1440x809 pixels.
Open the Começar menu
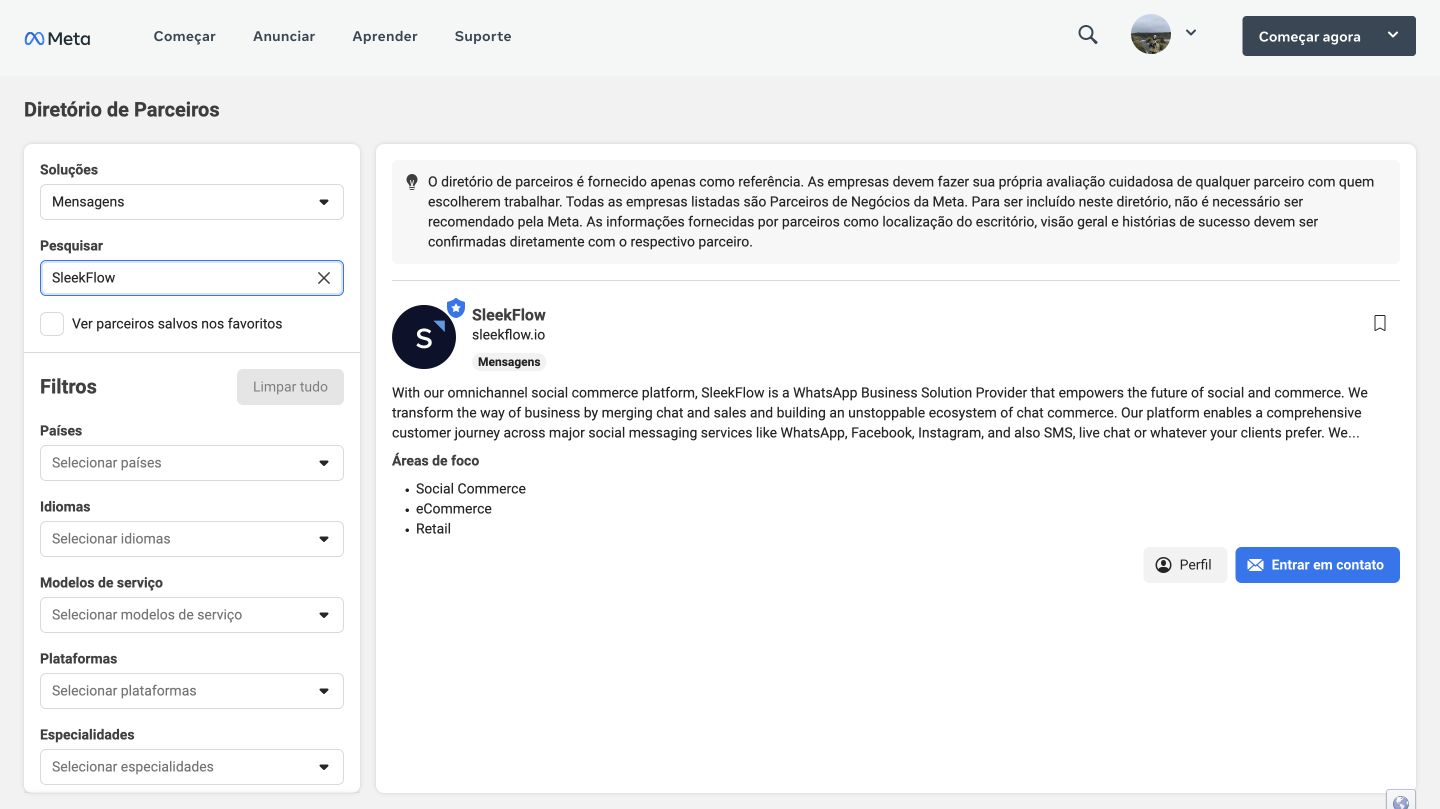coord(185,36)
